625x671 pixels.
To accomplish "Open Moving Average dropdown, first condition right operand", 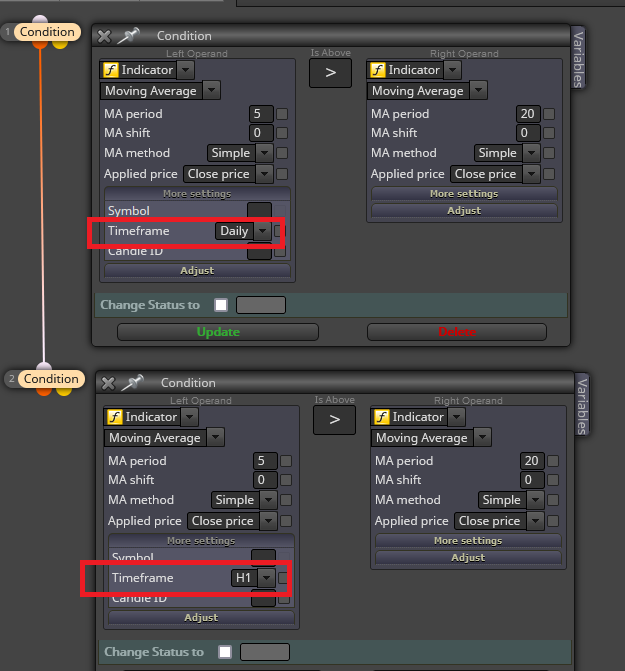I will [x=478, y=91].
